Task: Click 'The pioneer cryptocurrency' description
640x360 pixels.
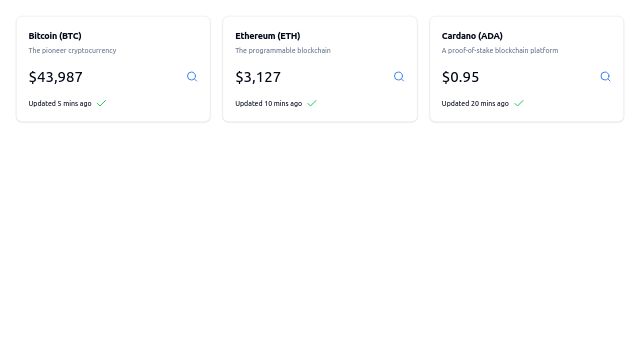Action: click(72, 51)
